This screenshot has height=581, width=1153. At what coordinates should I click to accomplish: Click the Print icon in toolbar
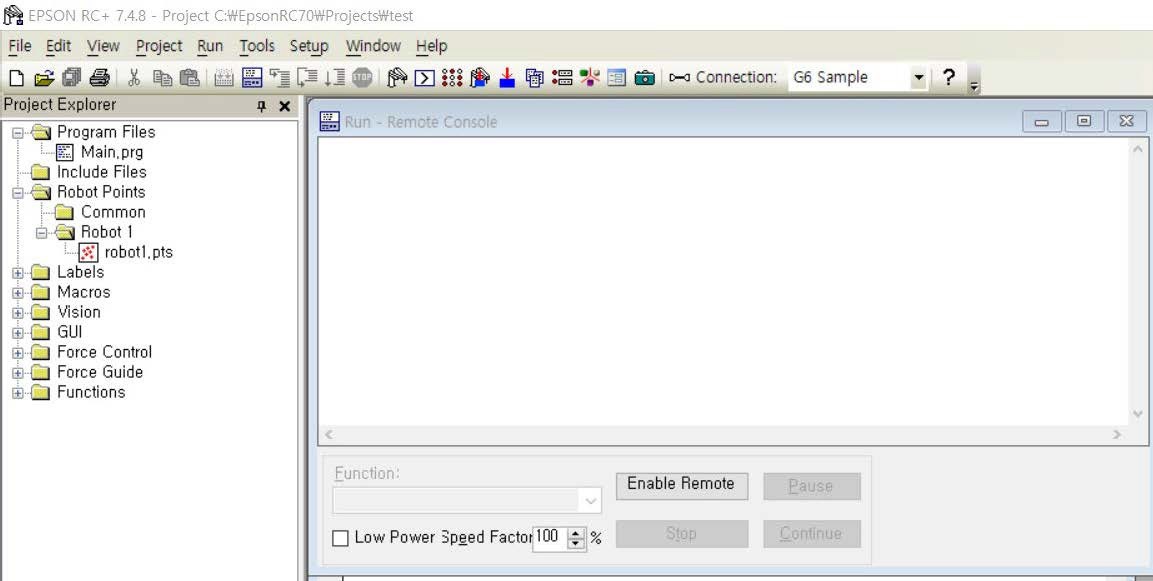(99, 77)
